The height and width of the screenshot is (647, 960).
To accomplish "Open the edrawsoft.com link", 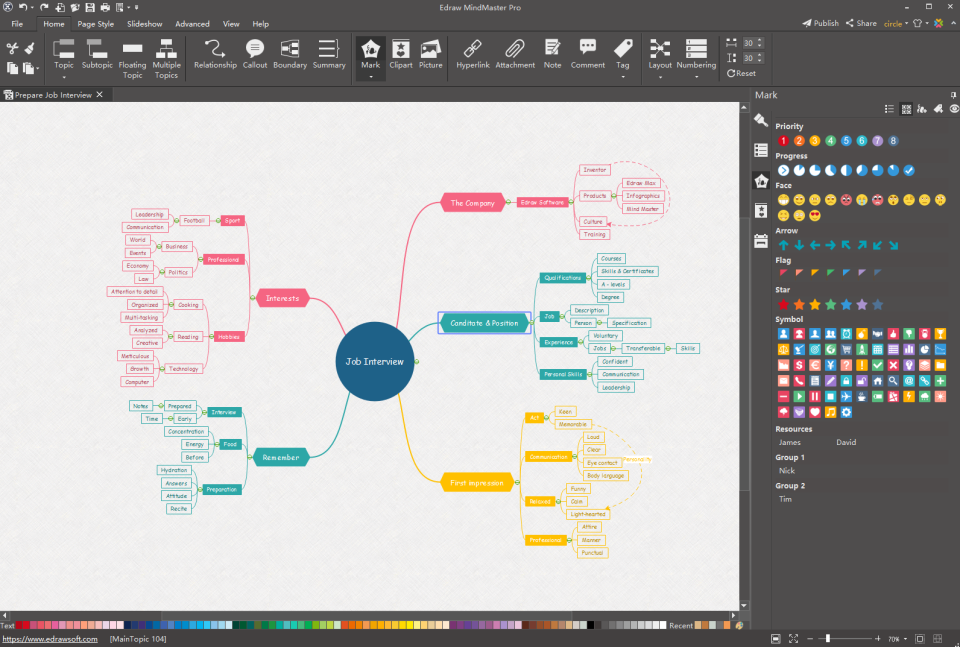I will click(50, 639).
